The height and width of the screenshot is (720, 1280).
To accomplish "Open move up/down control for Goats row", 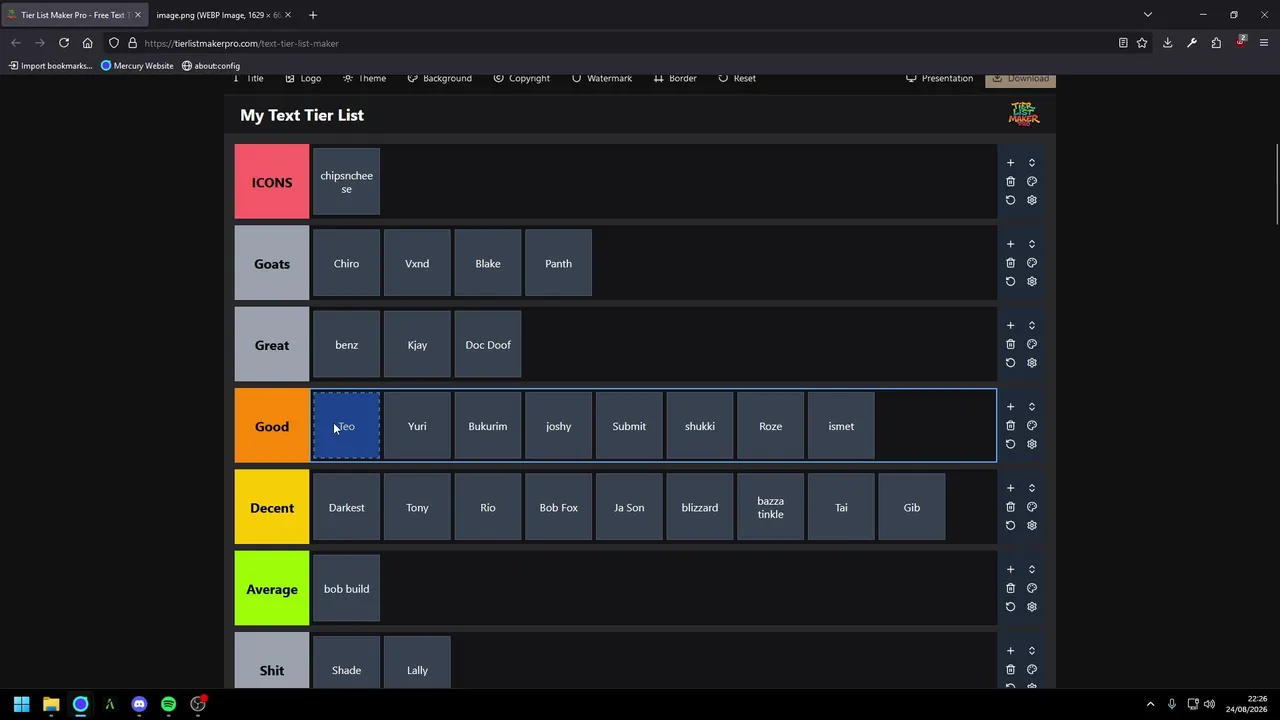I will pos(1032,244).
